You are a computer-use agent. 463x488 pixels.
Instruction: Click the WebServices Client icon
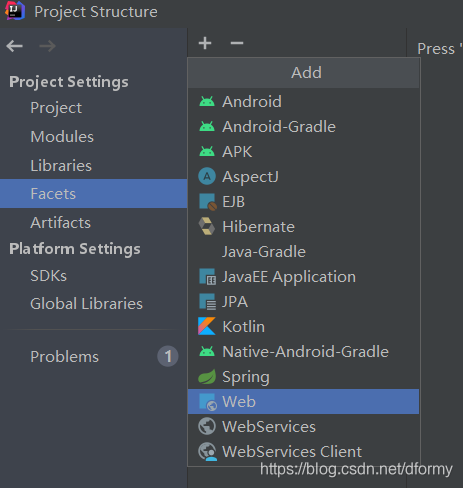click(x=207, y=452)
